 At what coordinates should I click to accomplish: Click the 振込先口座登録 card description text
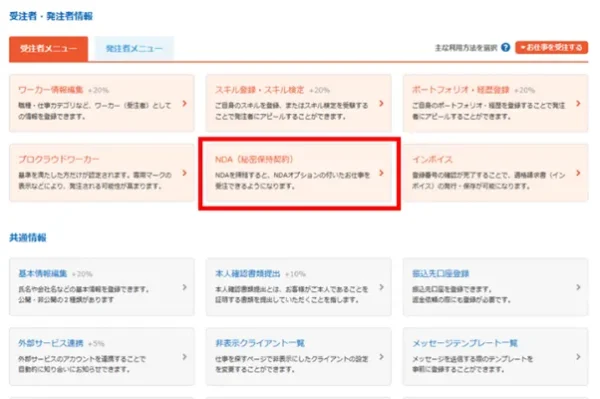coord(461,294)
